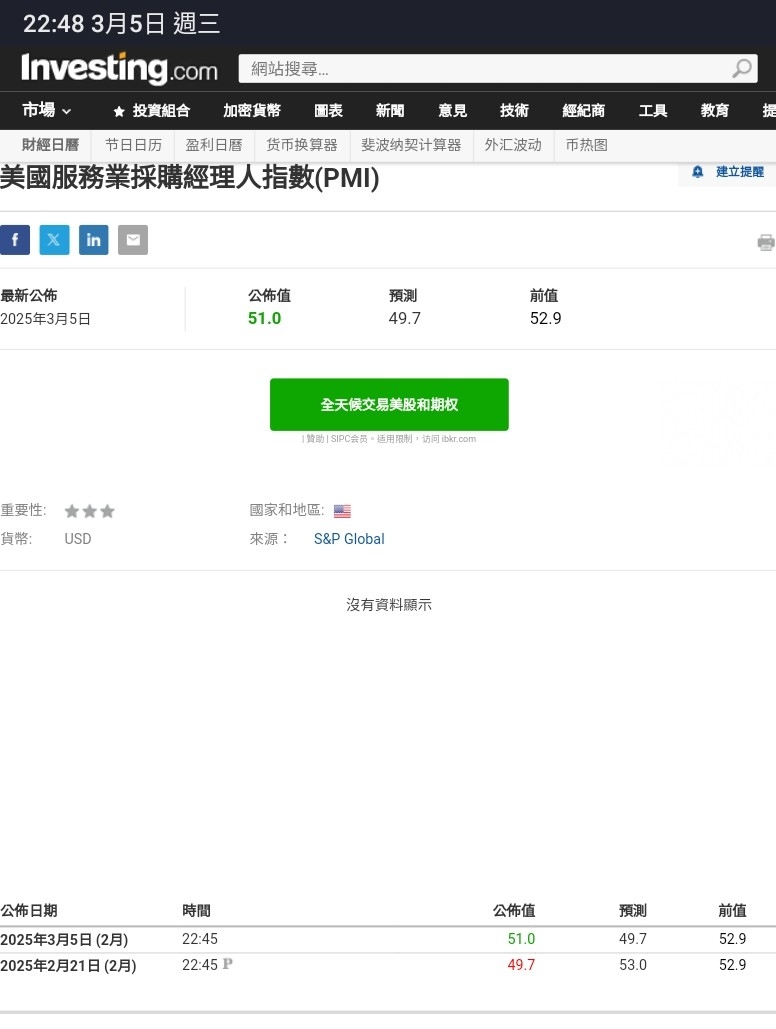Share via LinkedIn icon
776x1029 pixels.
[x=93, y=240]
